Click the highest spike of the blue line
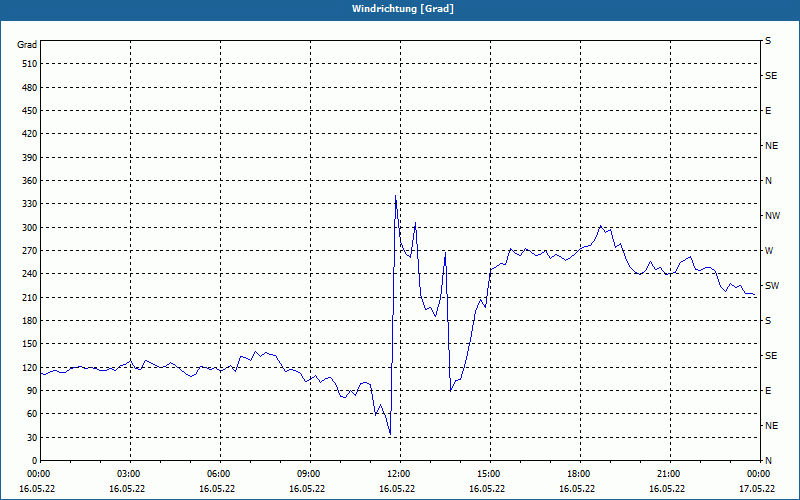The width and height of the screenshot is (800, 500). click(395, 196)
